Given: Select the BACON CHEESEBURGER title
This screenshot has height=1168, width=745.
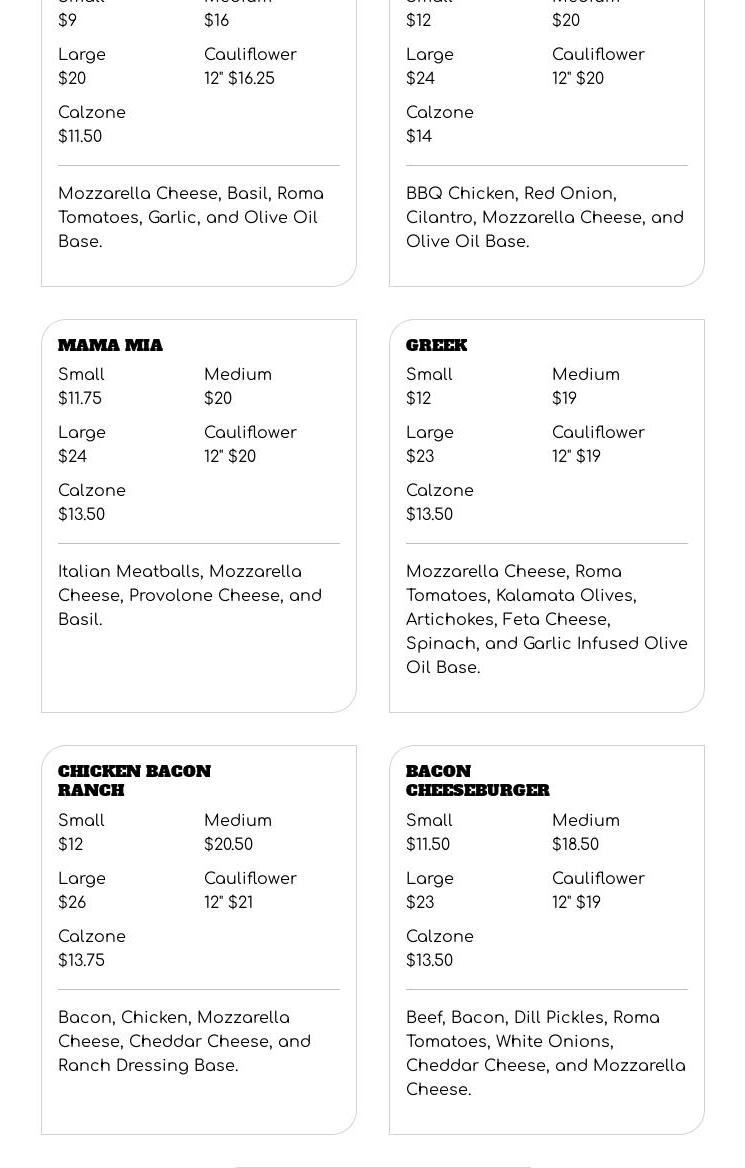Looking at the screenshot, I should click(477, 781).
